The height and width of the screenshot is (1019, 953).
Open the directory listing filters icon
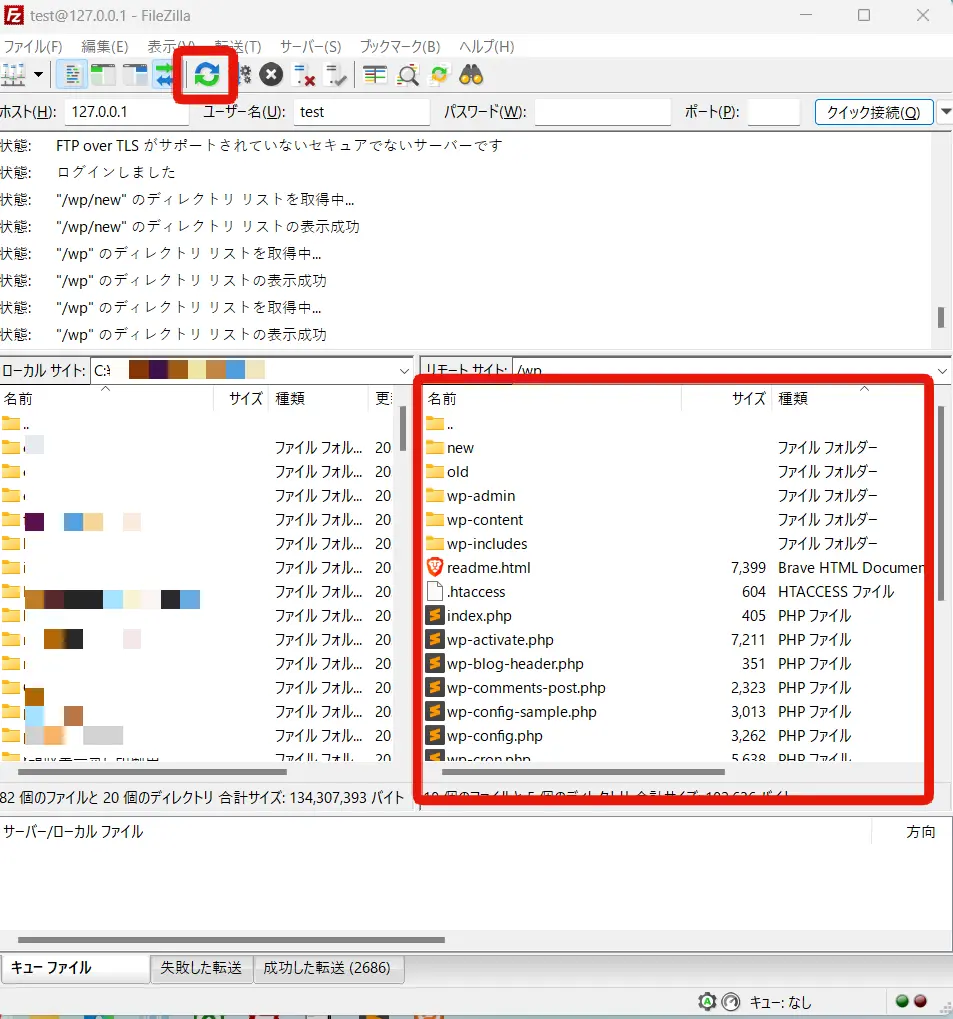pos(375,74)
